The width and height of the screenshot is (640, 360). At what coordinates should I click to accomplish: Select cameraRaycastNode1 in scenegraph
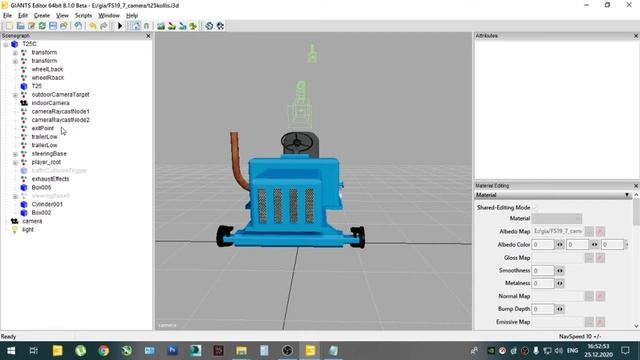coord(60,111)
